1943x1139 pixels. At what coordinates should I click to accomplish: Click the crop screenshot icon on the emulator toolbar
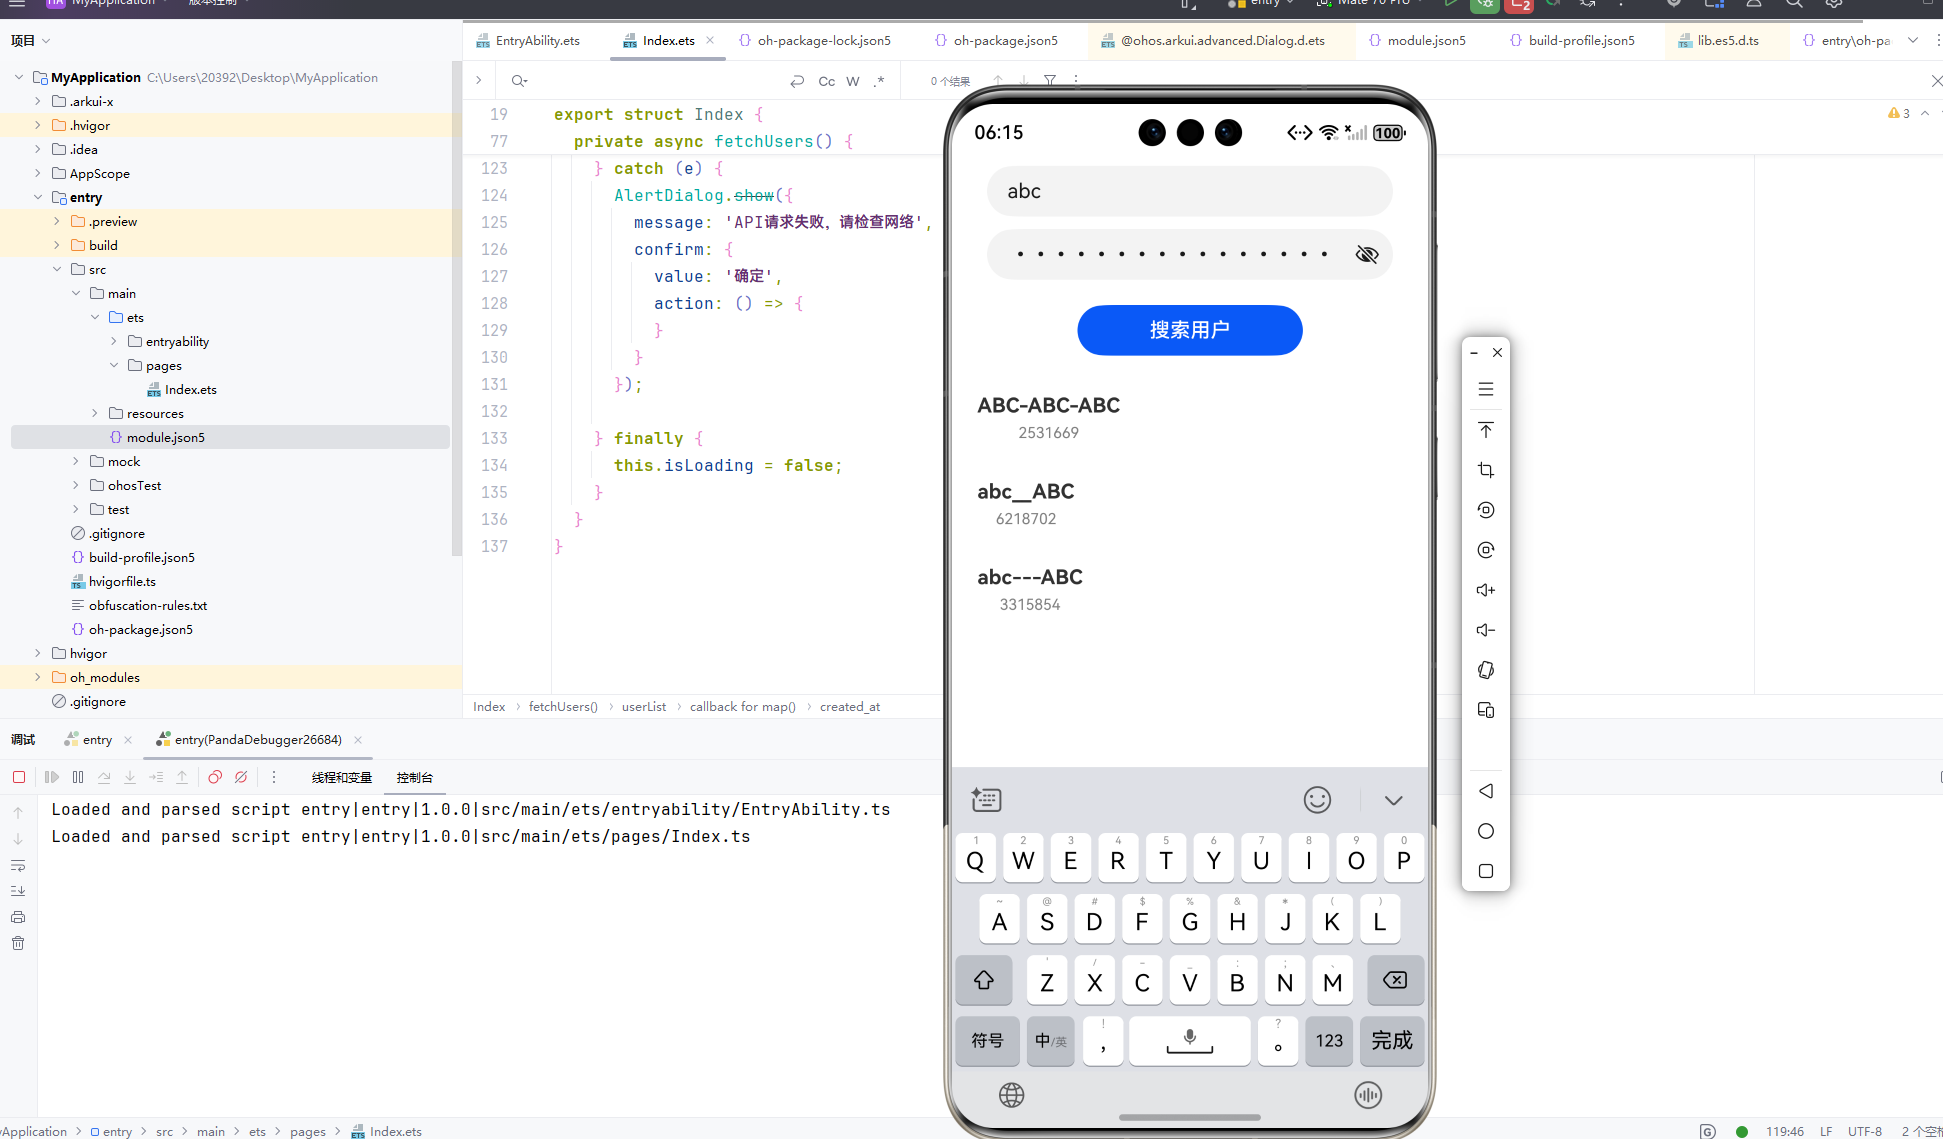click(x=1486, y=470)
